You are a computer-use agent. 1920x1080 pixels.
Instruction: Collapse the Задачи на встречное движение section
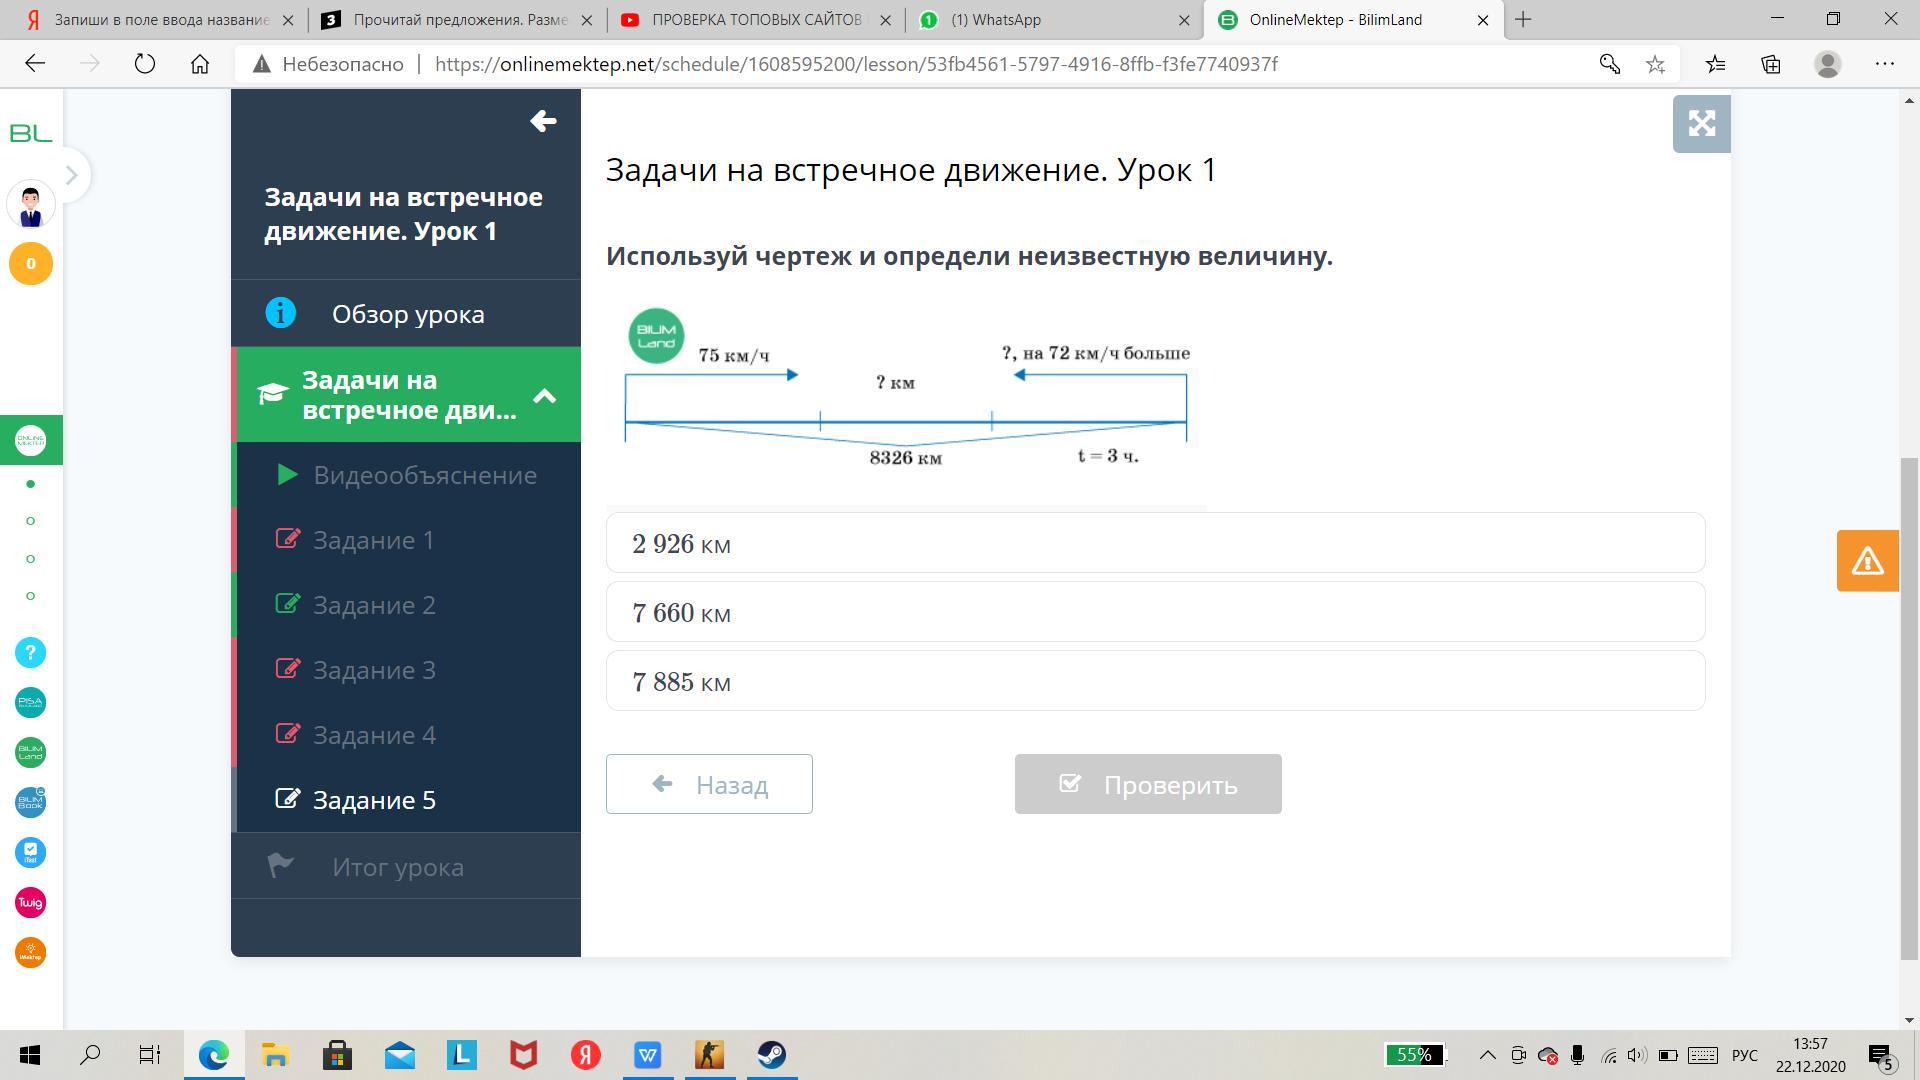pyautogui.click(x=544, y=396)
